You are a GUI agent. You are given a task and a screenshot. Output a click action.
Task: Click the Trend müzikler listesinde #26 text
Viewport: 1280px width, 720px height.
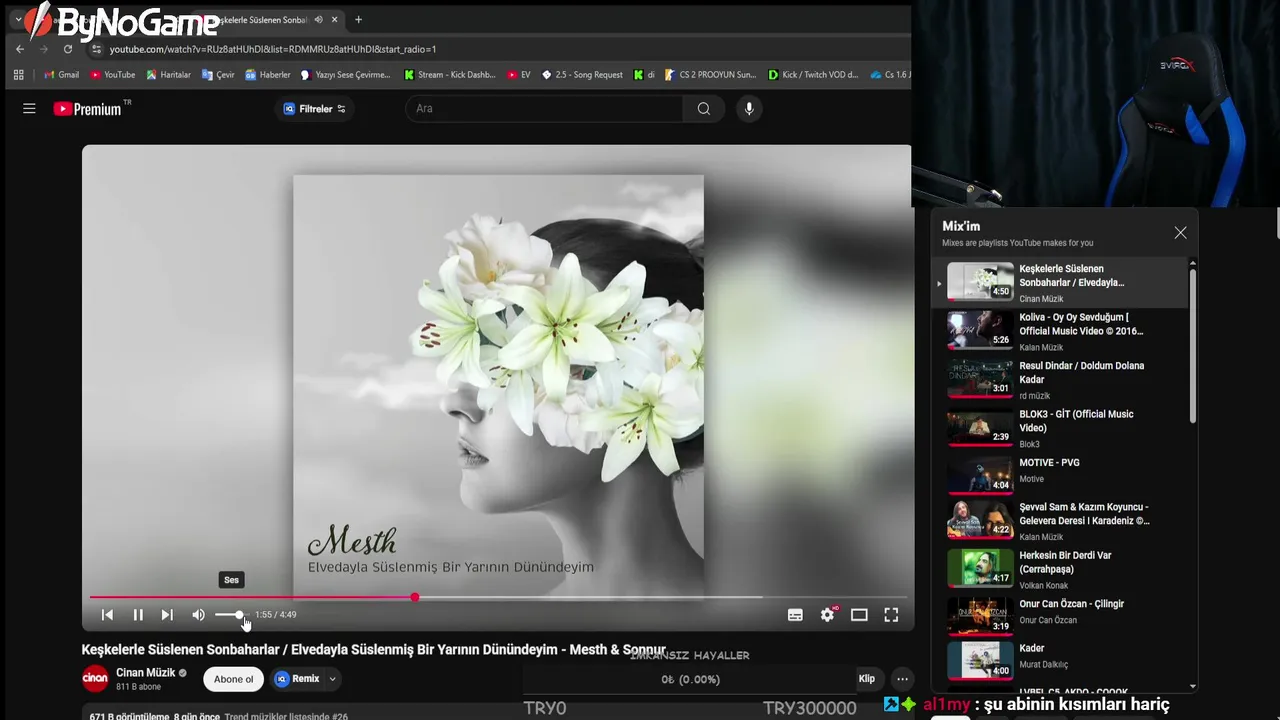(x=286, y=716)
